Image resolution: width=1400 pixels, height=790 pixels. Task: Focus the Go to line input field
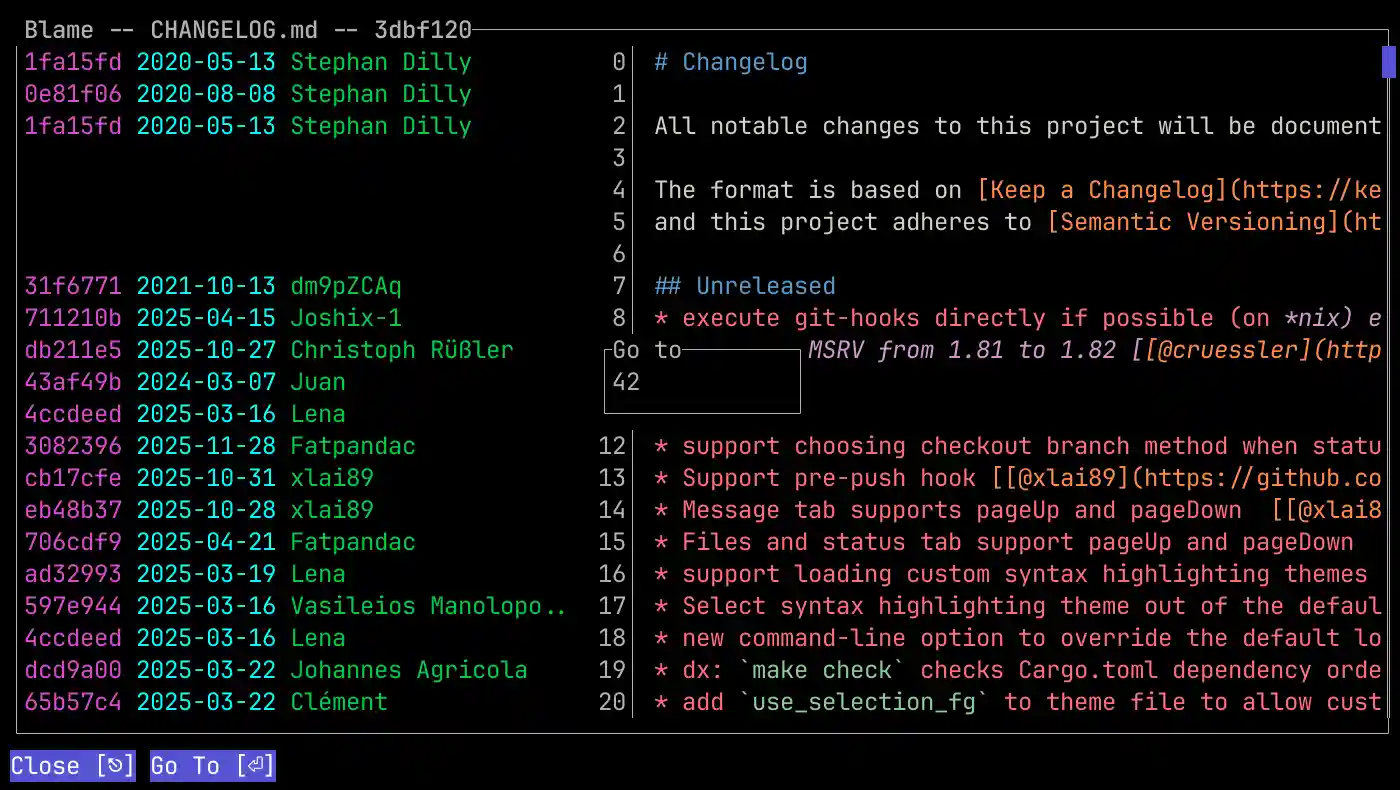(x=701, y=382)
